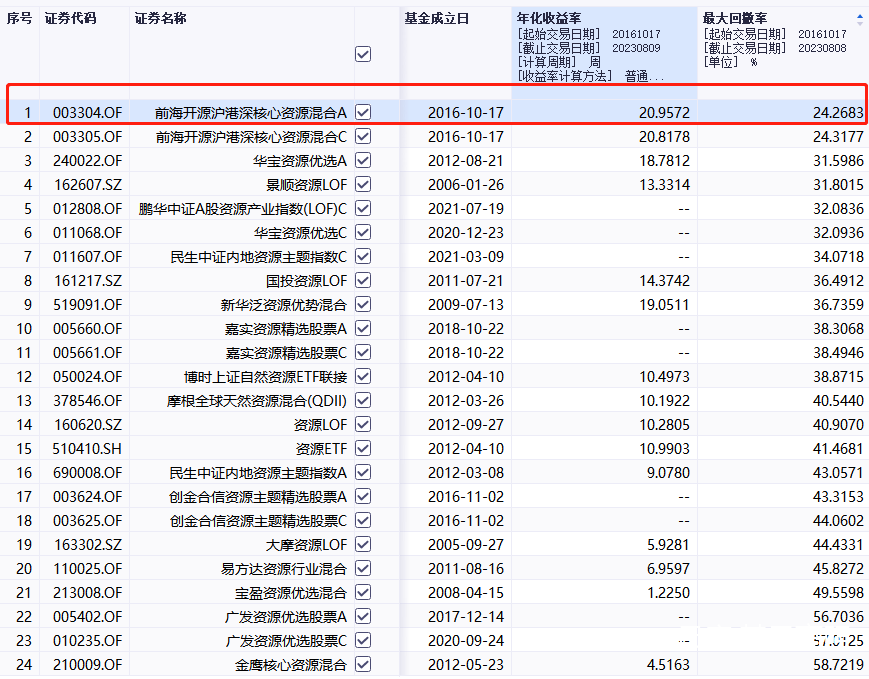Click start date 20161017 under 年化收益率
This screenshot has height=679, width=869.
tap(636, 34)
